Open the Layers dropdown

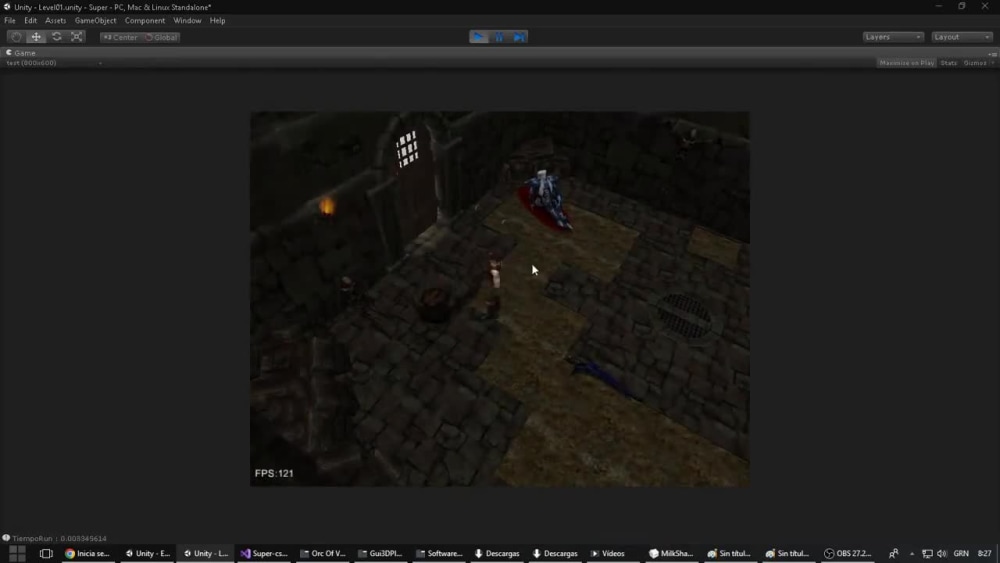(x=893, y=37)
